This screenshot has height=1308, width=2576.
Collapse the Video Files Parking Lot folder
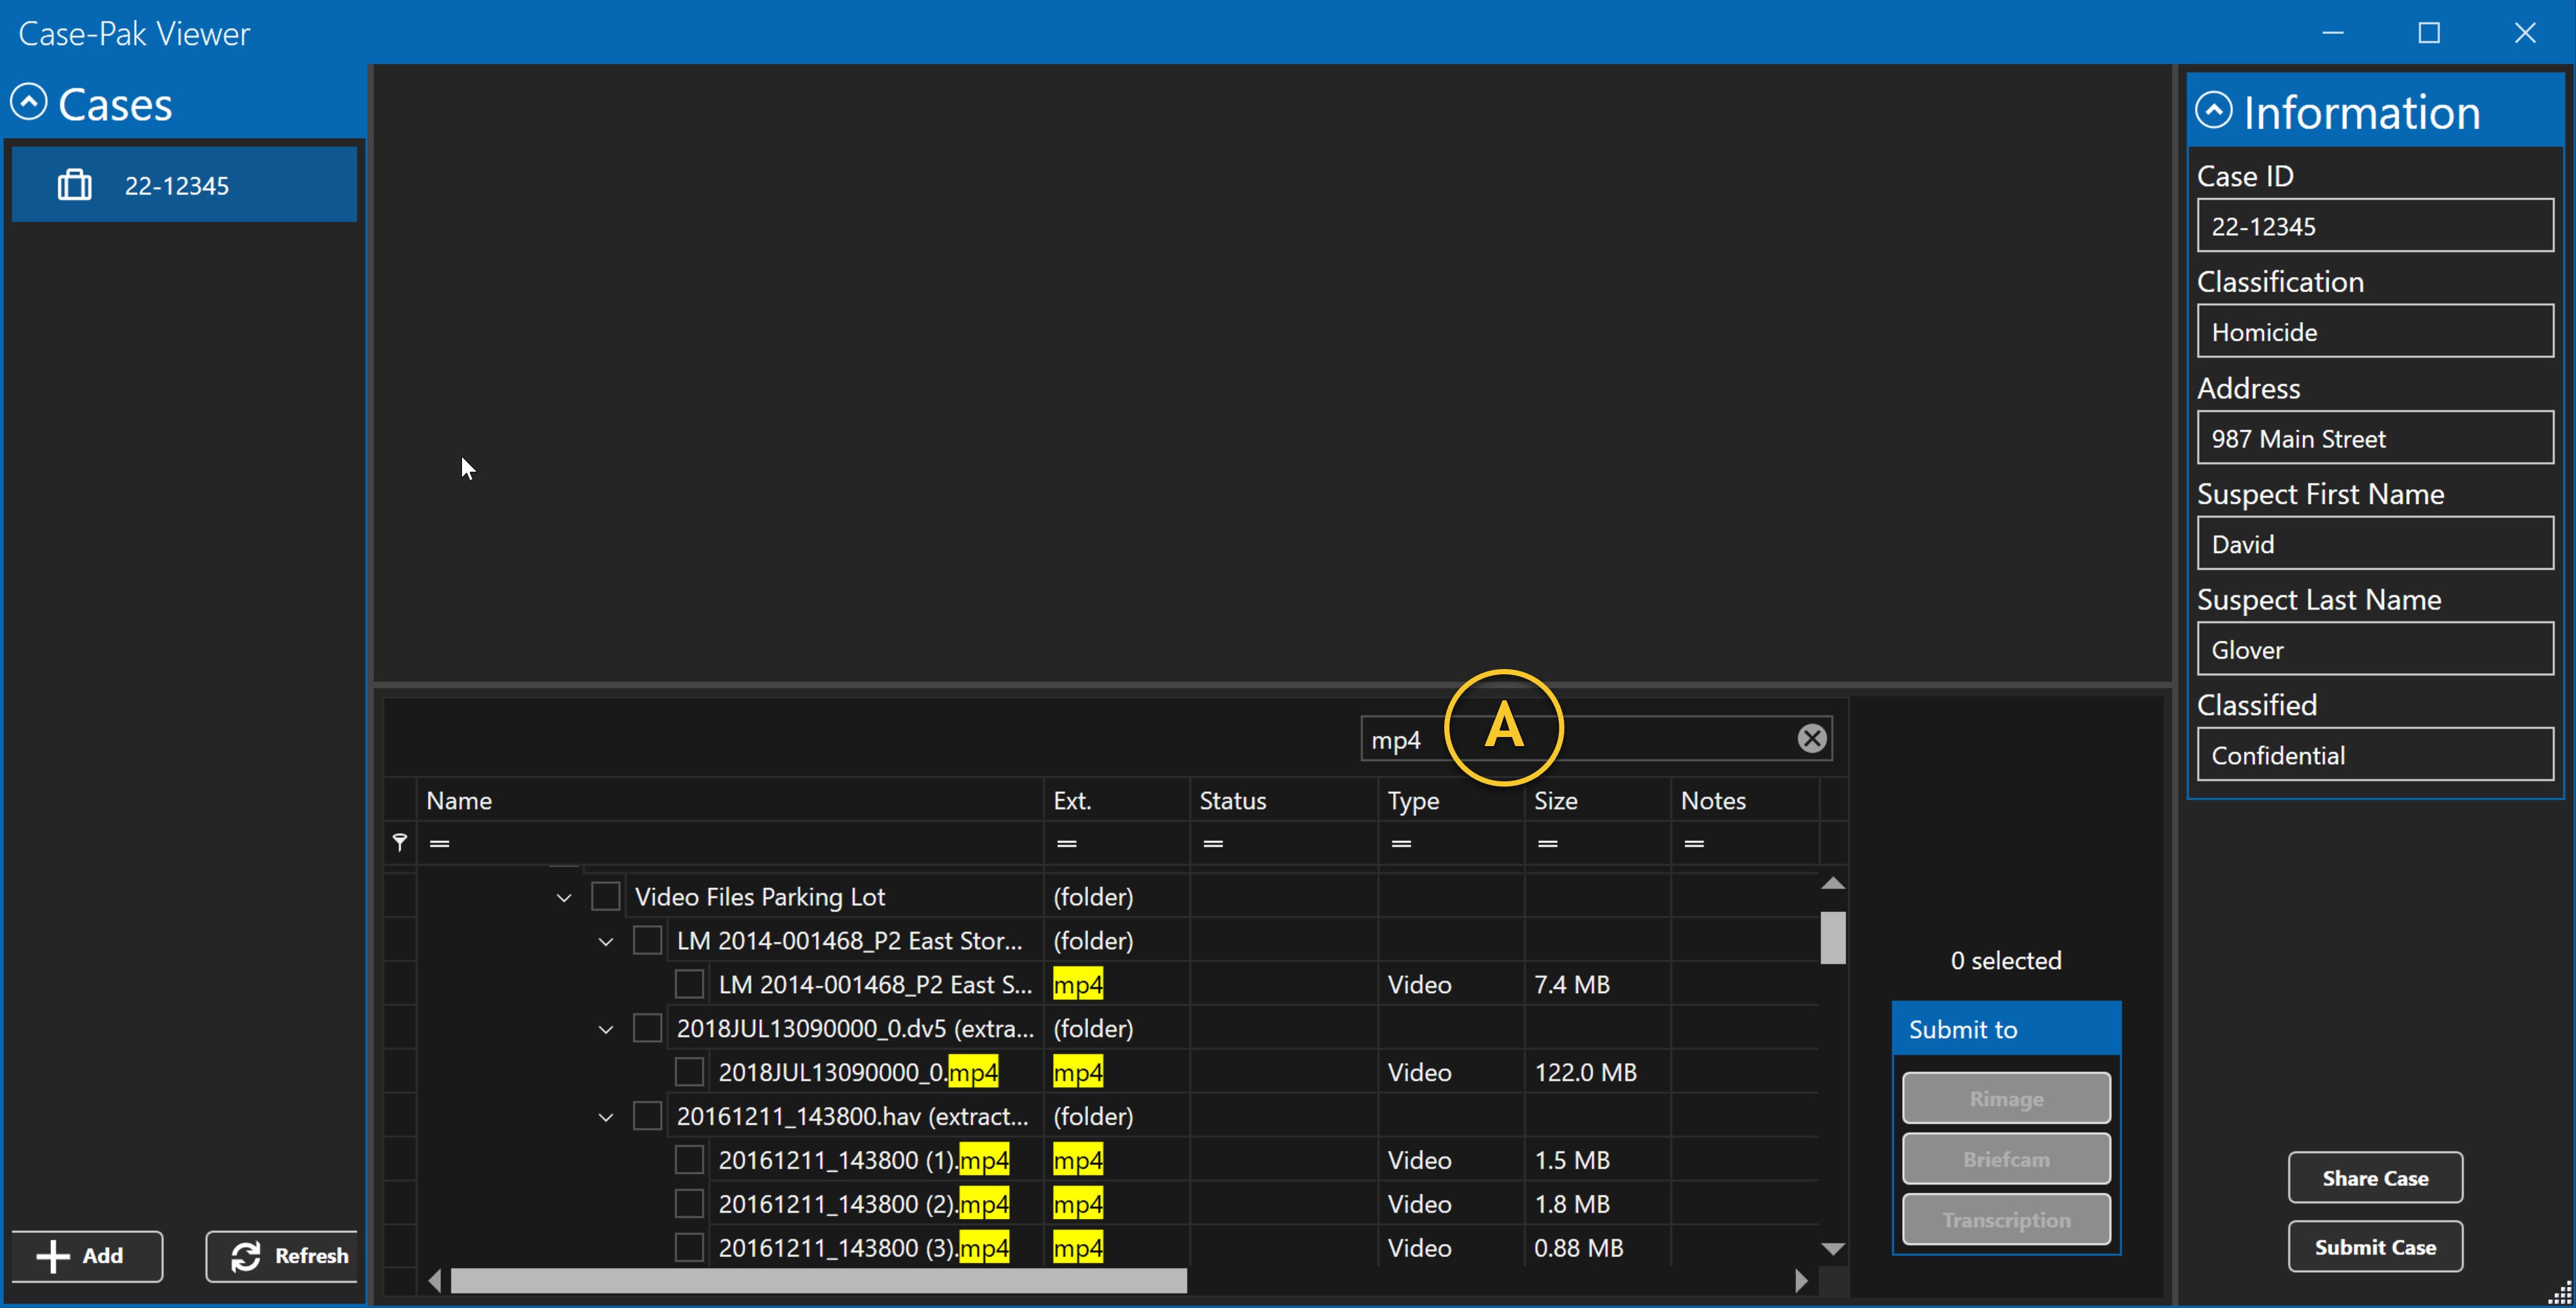click(564, 898)
